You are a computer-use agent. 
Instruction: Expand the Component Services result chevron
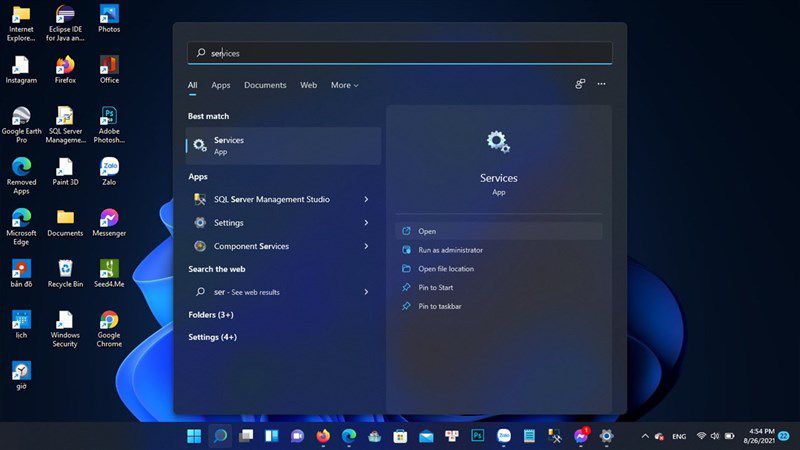pyautogui.click(x=366, y=246)
